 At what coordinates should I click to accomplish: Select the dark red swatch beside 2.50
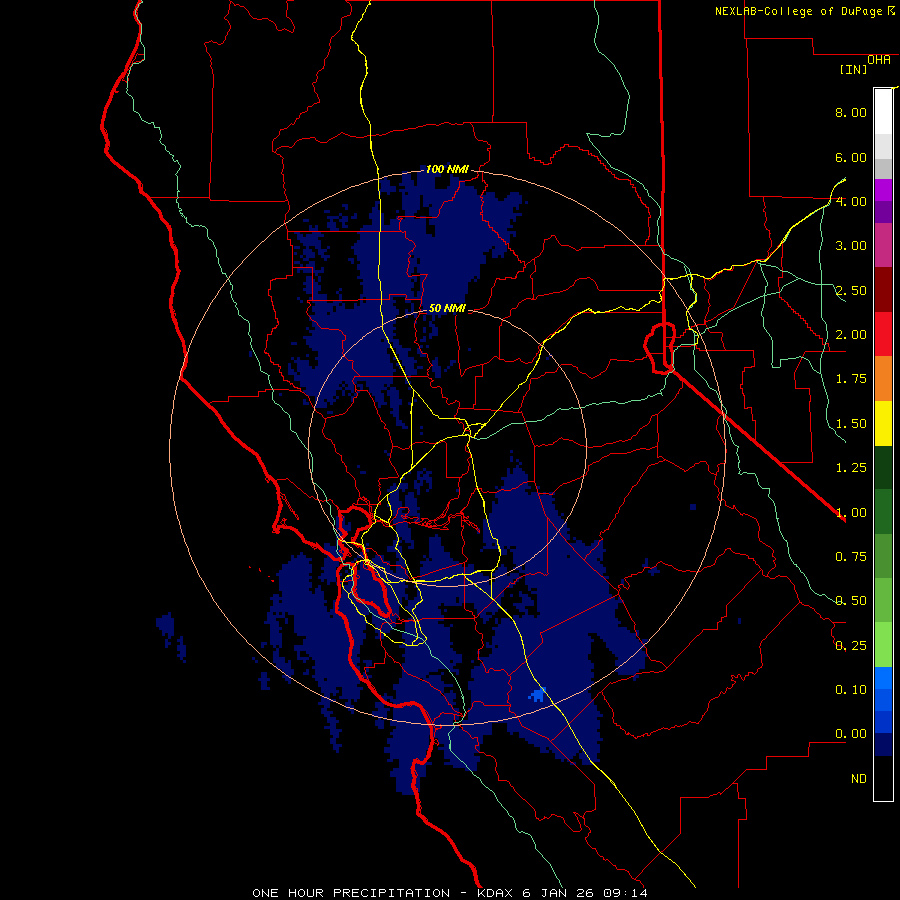point(883,290)
